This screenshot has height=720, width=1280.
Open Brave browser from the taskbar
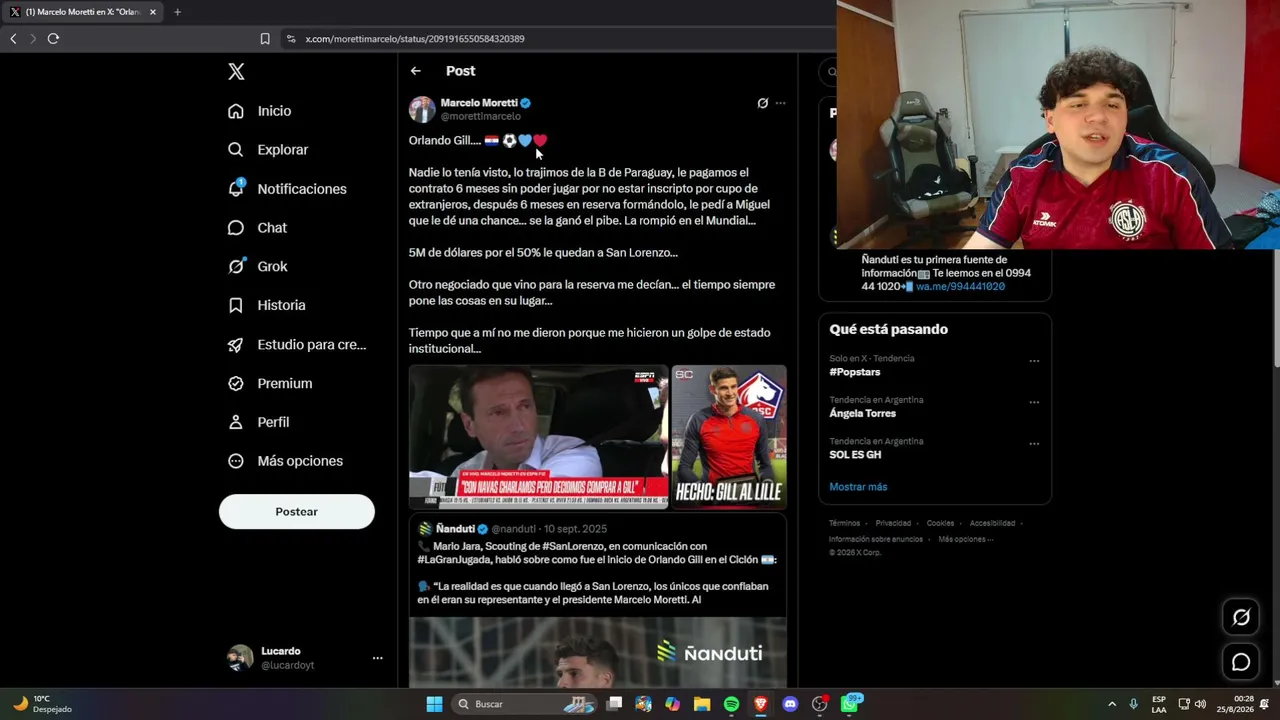point(760,704)
